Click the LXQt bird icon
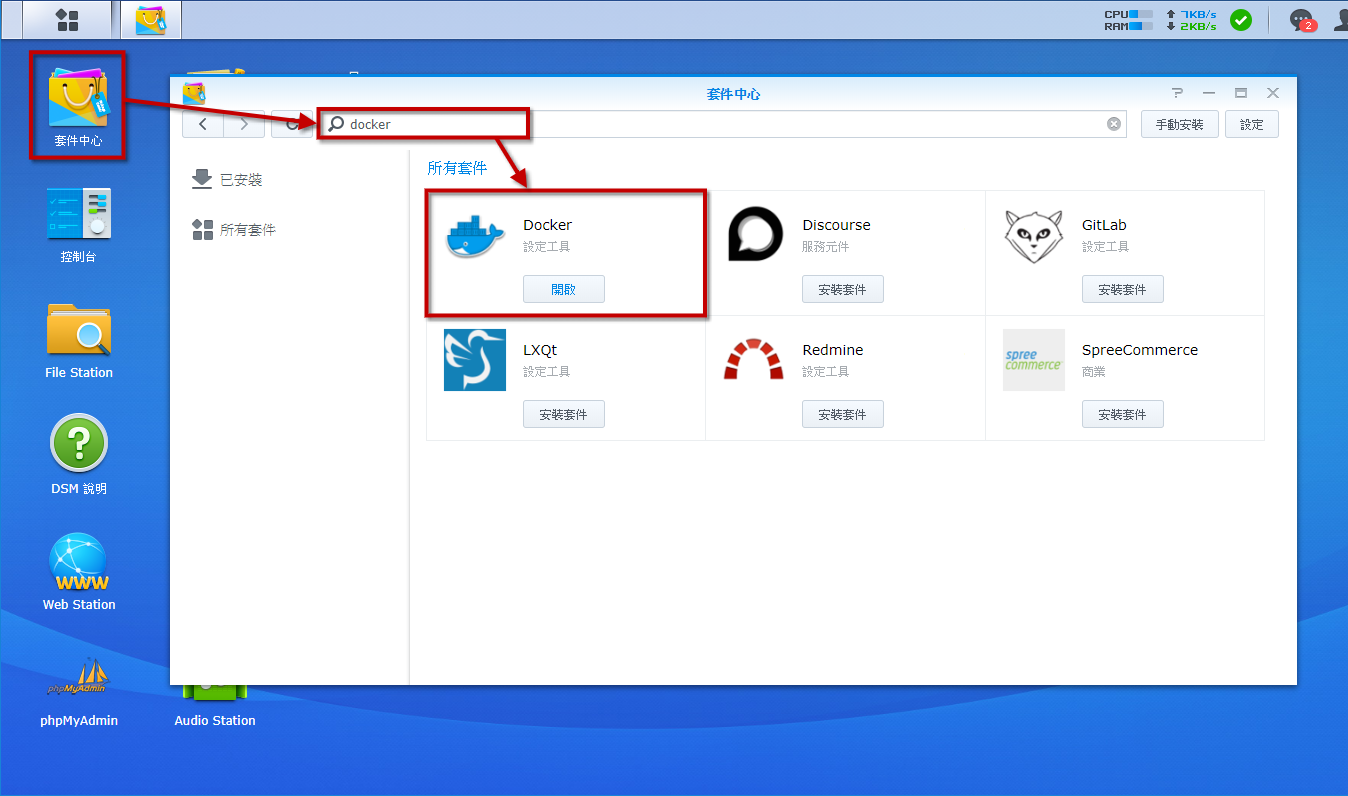 (x=475, y=360)
